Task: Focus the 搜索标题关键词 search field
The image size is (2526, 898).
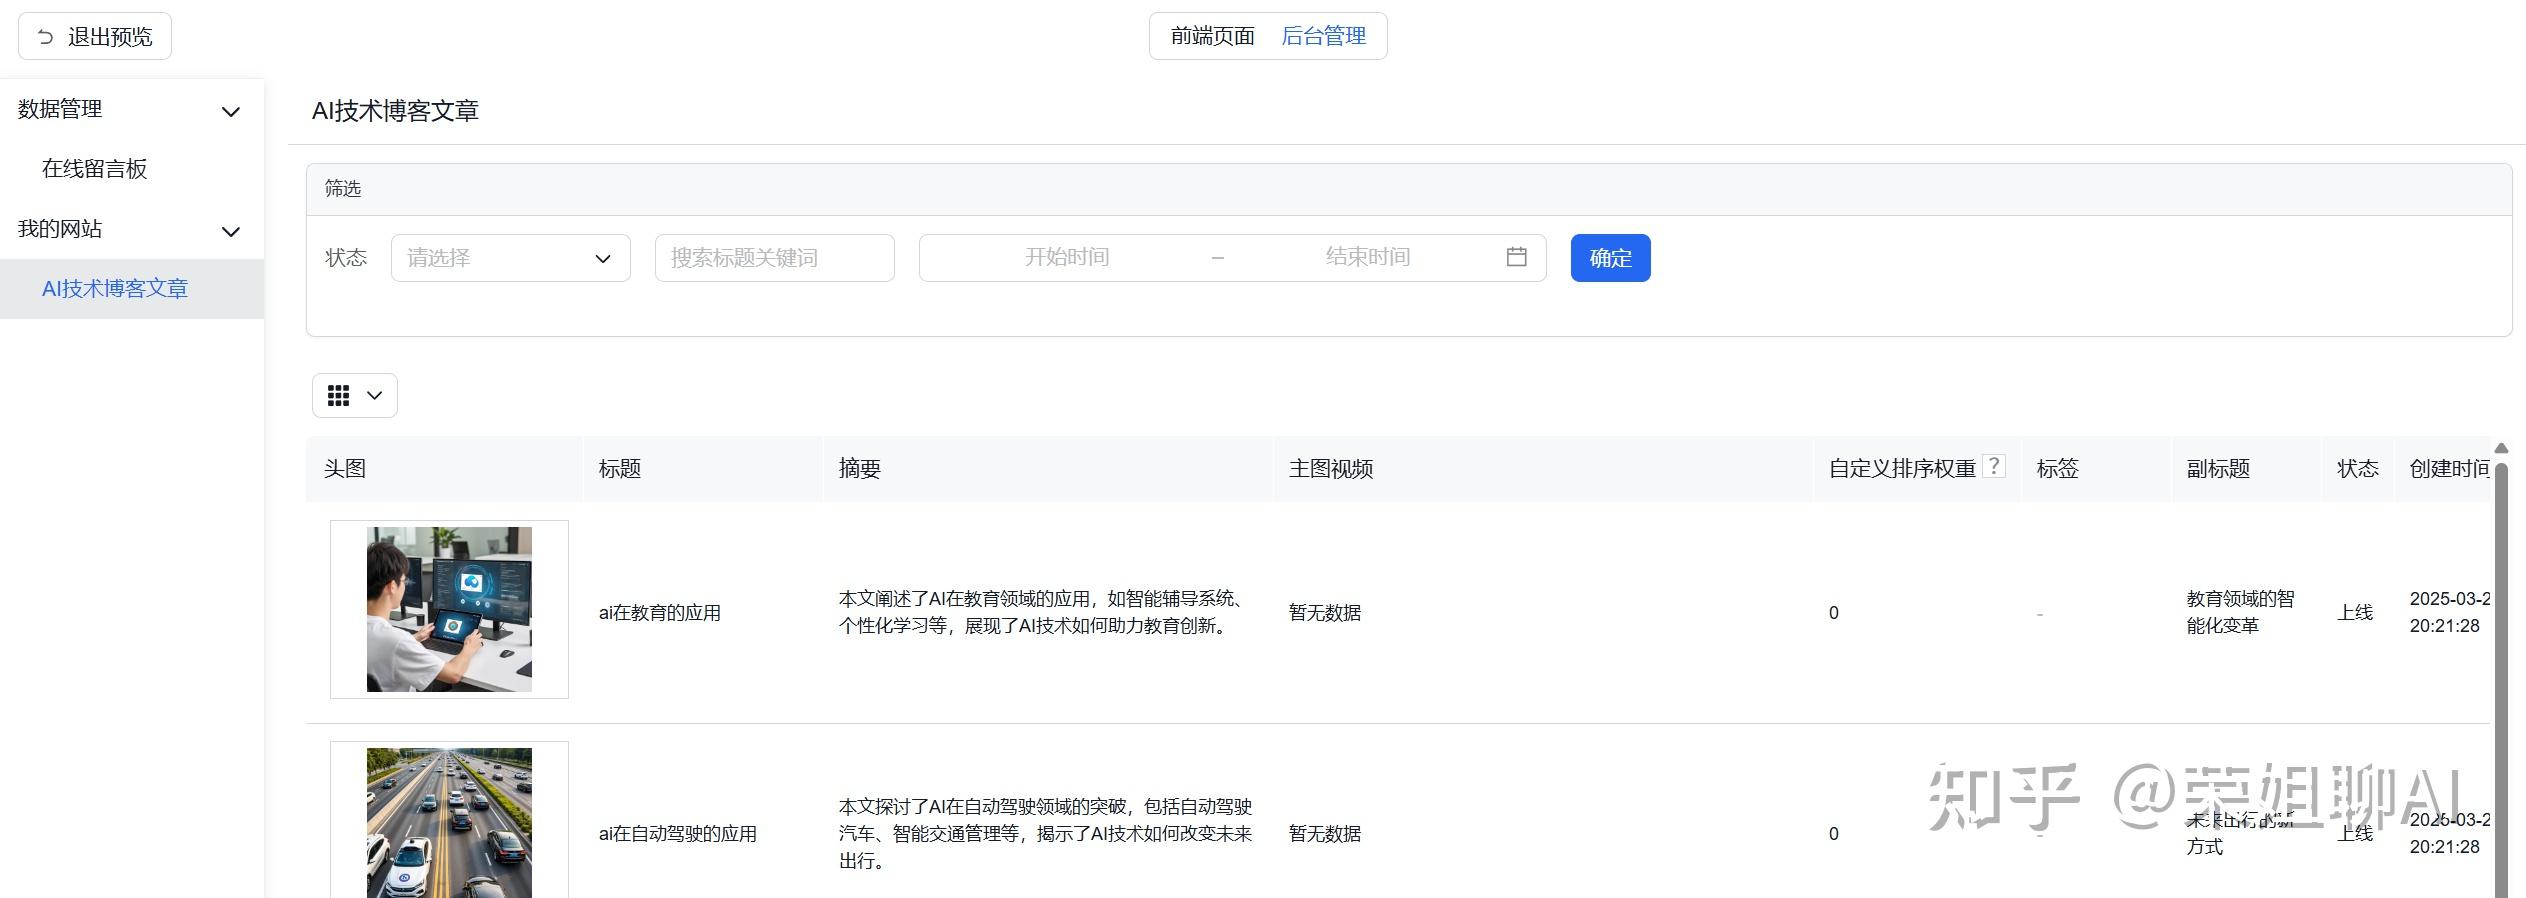Action: [775, 258]
